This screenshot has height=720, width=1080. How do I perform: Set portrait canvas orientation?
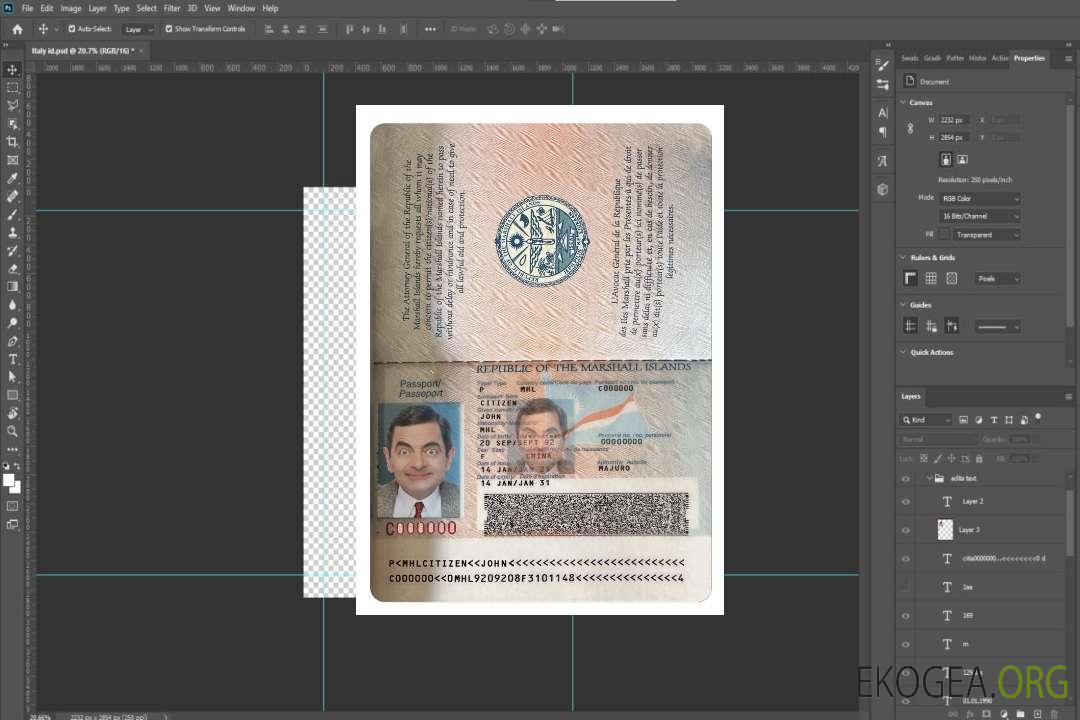tap(946, 160)
